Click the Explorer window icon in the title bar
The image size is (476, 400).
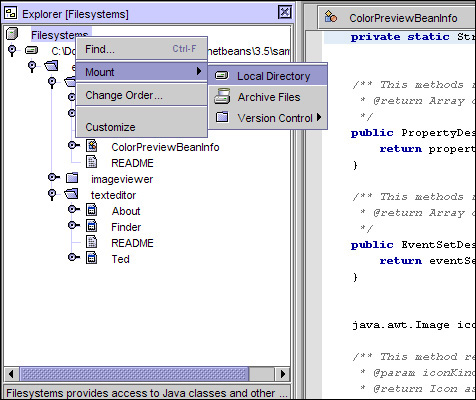pos(11,13)
